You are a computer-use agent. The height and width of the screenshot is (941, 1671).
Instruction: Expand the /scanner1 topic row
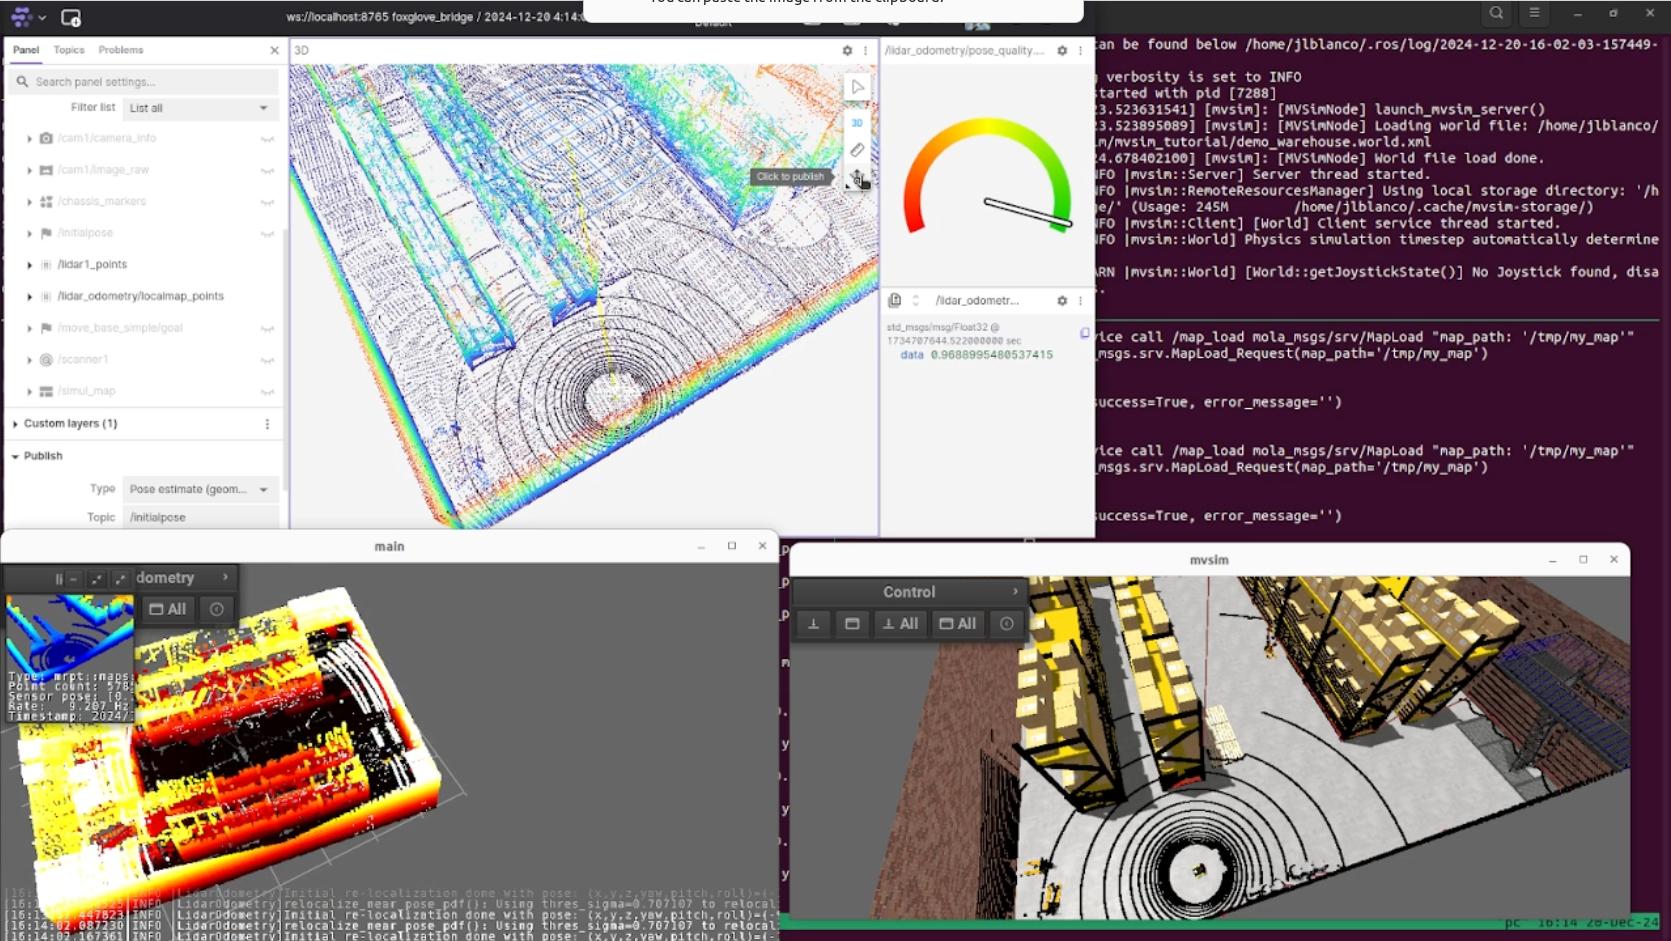click(29, 360)
